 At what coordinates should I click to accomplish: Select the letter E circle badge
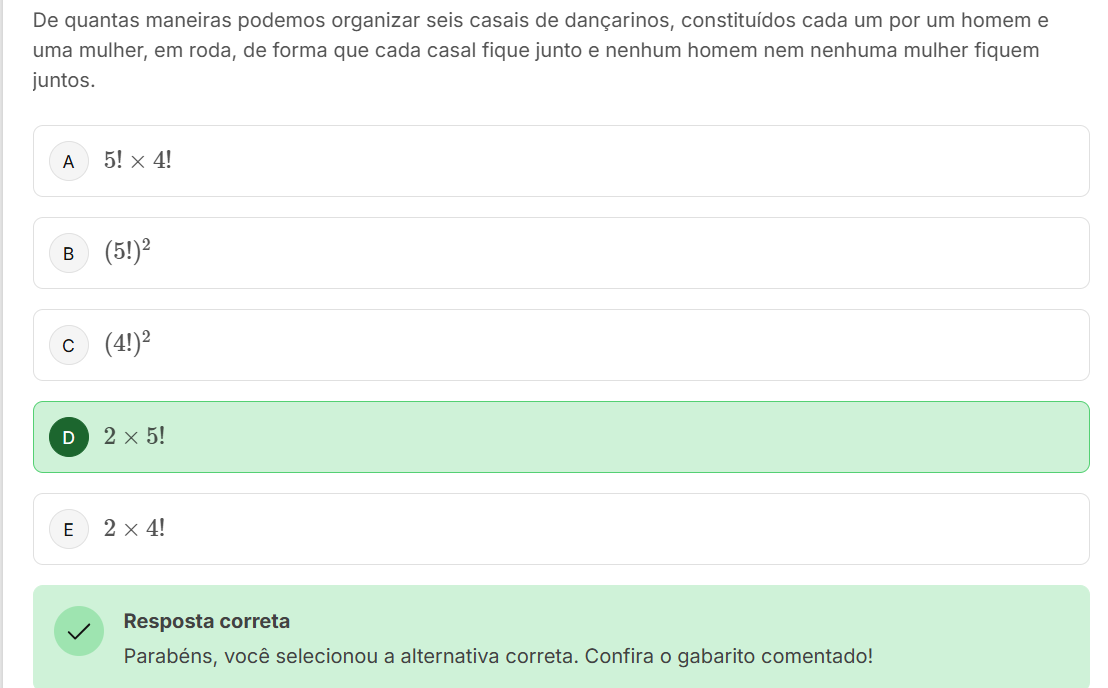[68, 529]
